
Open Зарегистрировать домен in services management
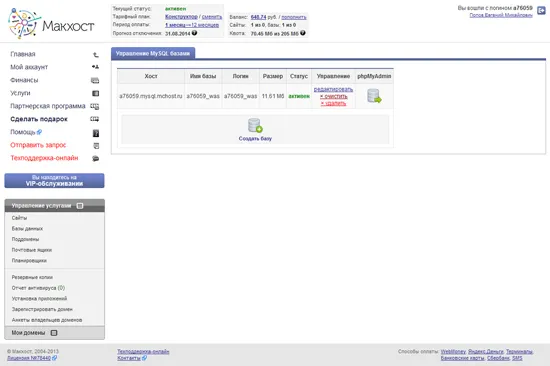tap(42, 309)
